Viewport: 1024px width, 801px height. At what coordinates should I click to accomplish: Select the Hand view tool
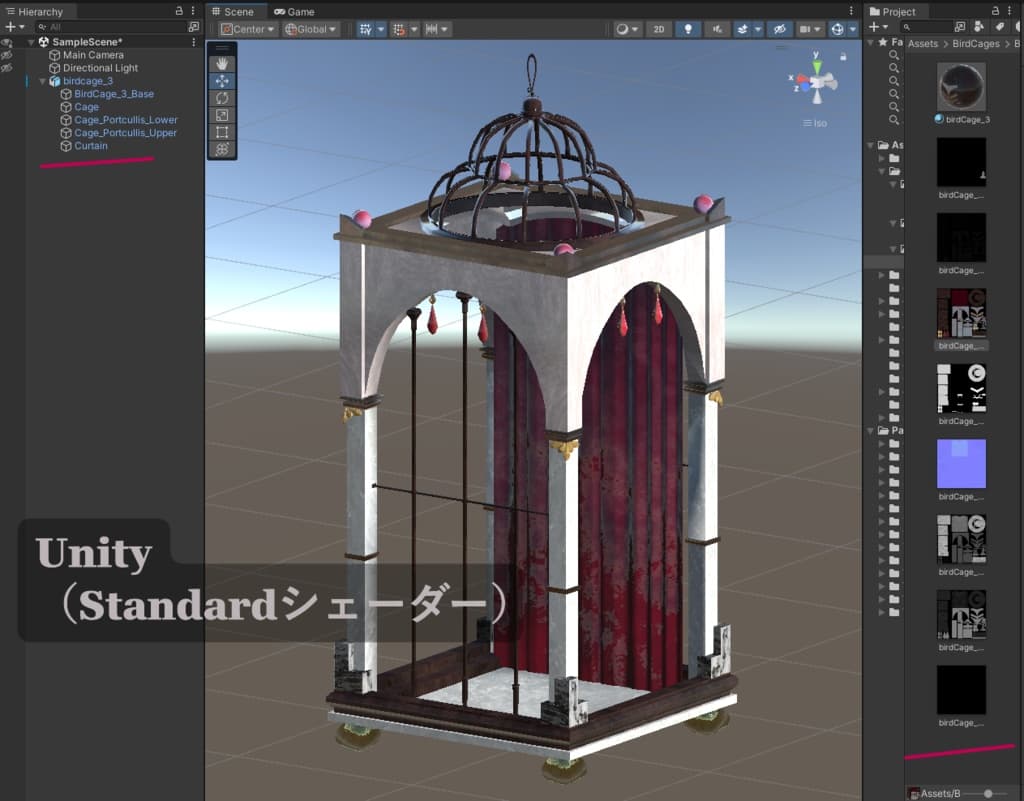click(222, 64)
